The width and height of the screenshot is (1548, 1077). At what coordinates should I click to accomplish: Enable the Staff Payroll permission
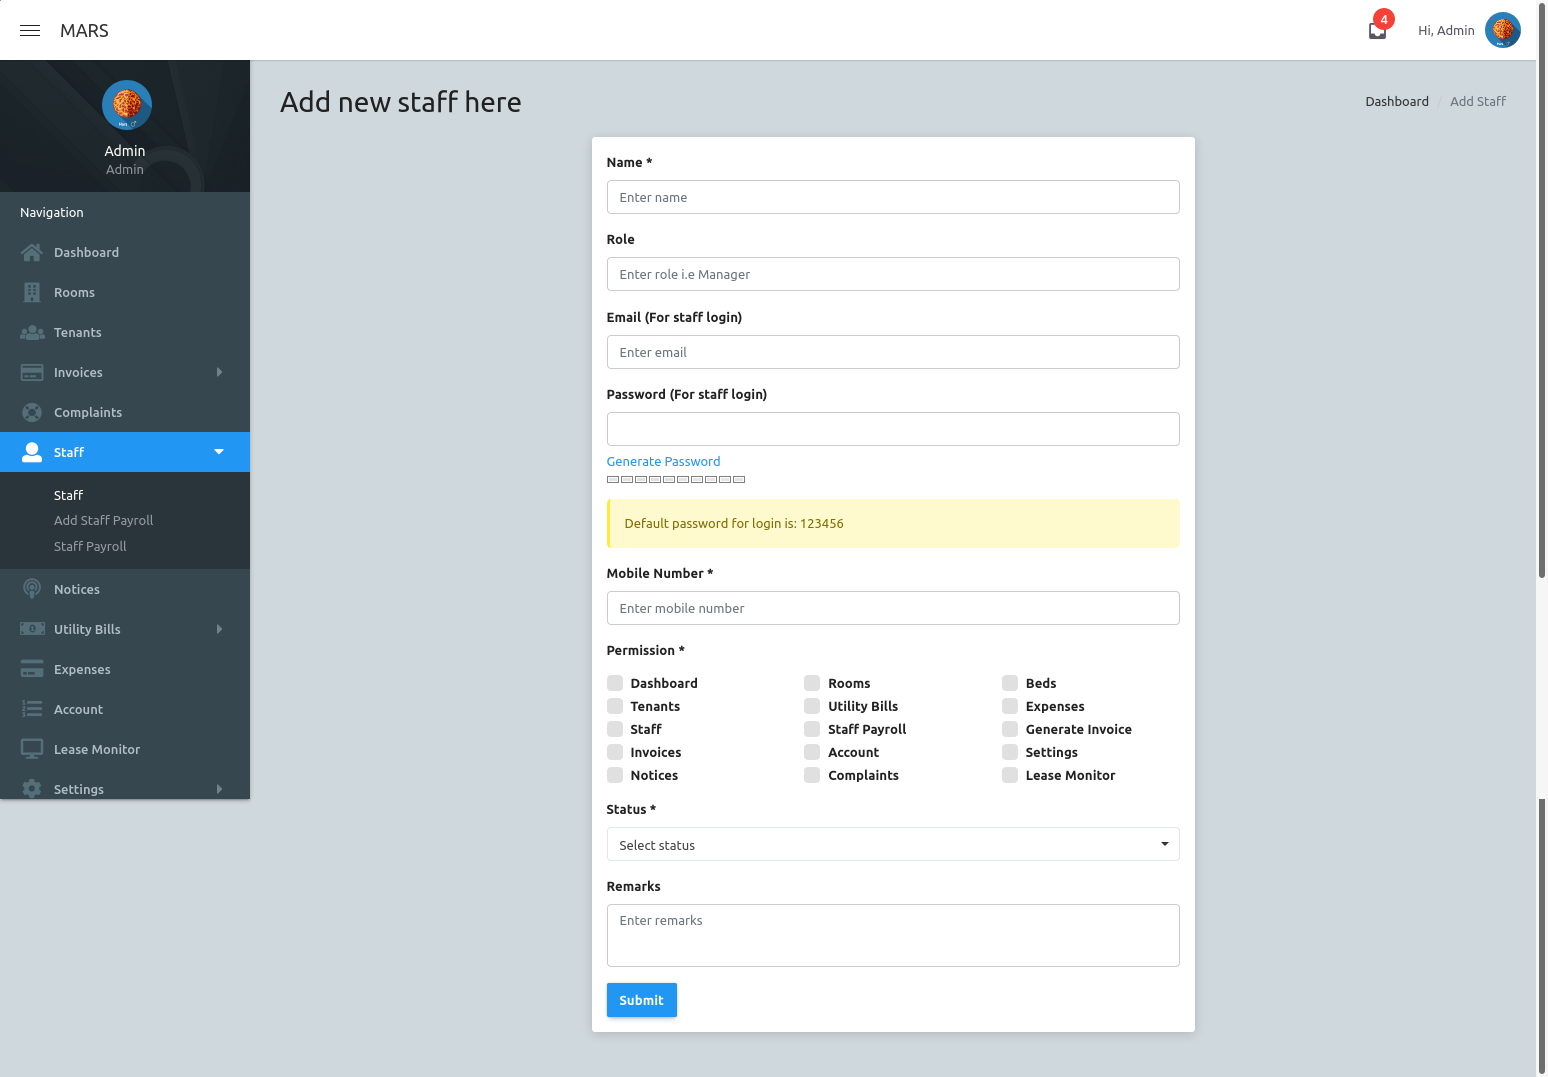click(811, 729)
